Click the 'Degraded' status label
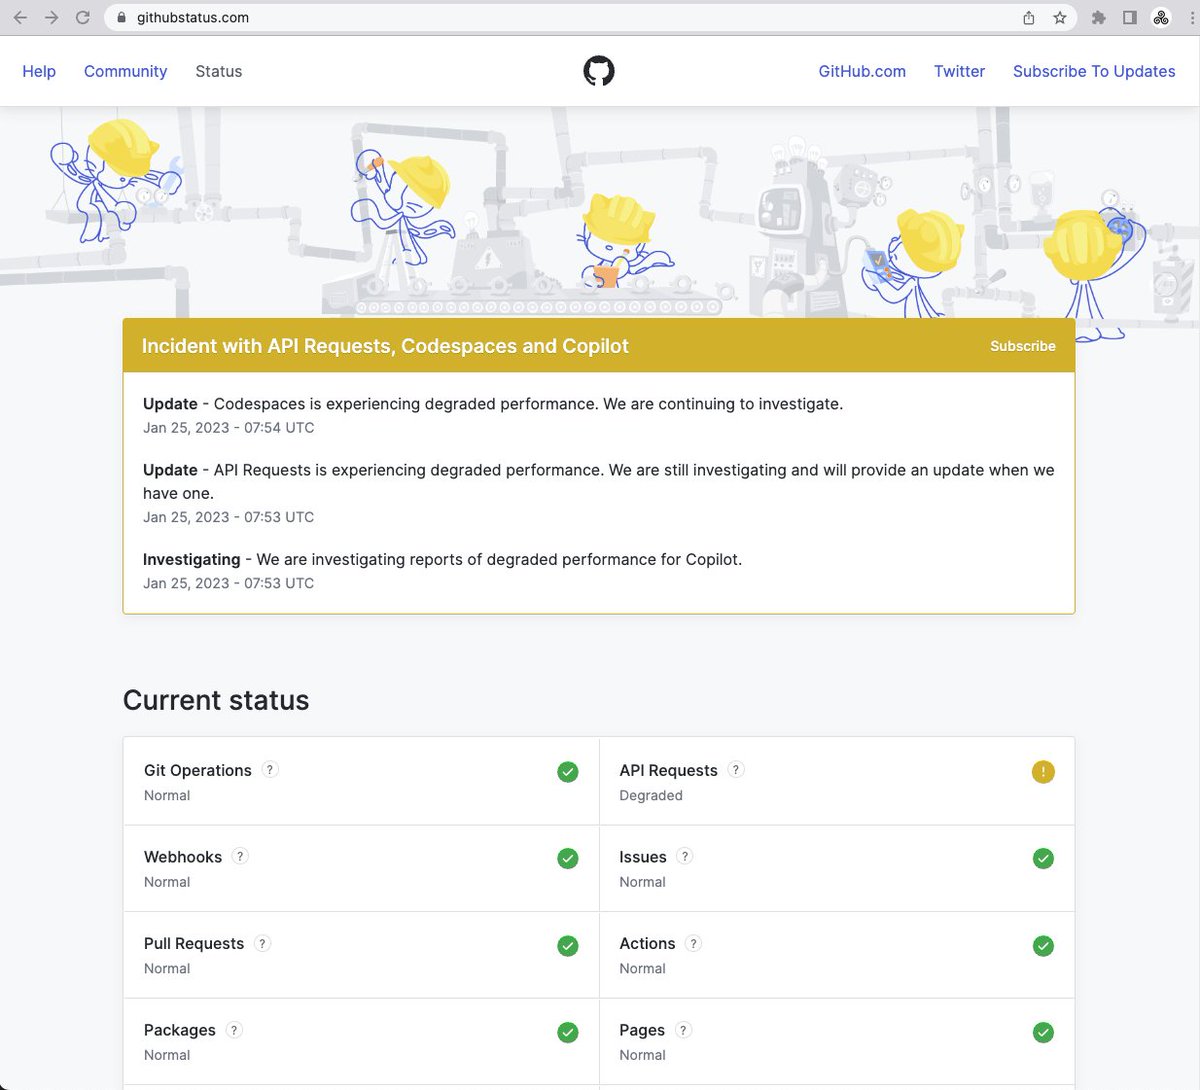Viewport: 1200px width, 1090px height. point(651,795)
